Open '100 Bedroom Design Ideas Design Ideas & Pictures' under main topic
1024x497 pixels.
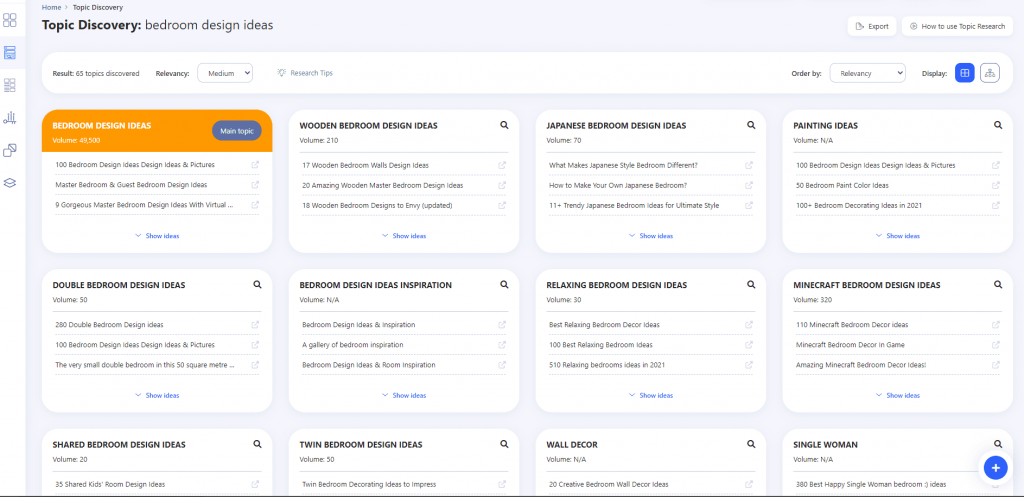[x=135, y=165]
